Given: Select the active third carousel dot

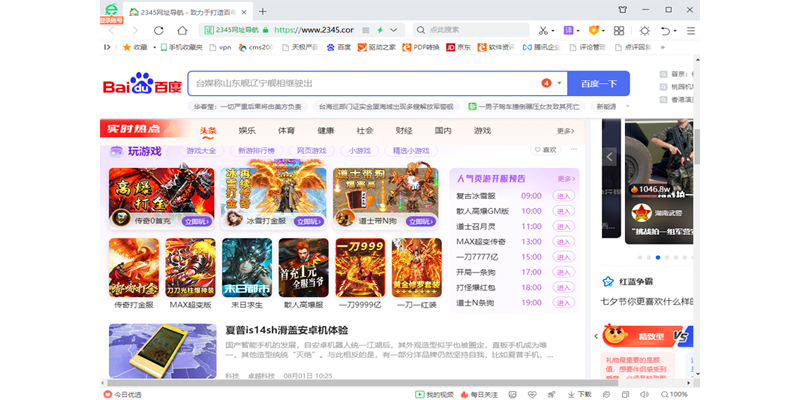Looking at the screenshot, I should 658,258.
